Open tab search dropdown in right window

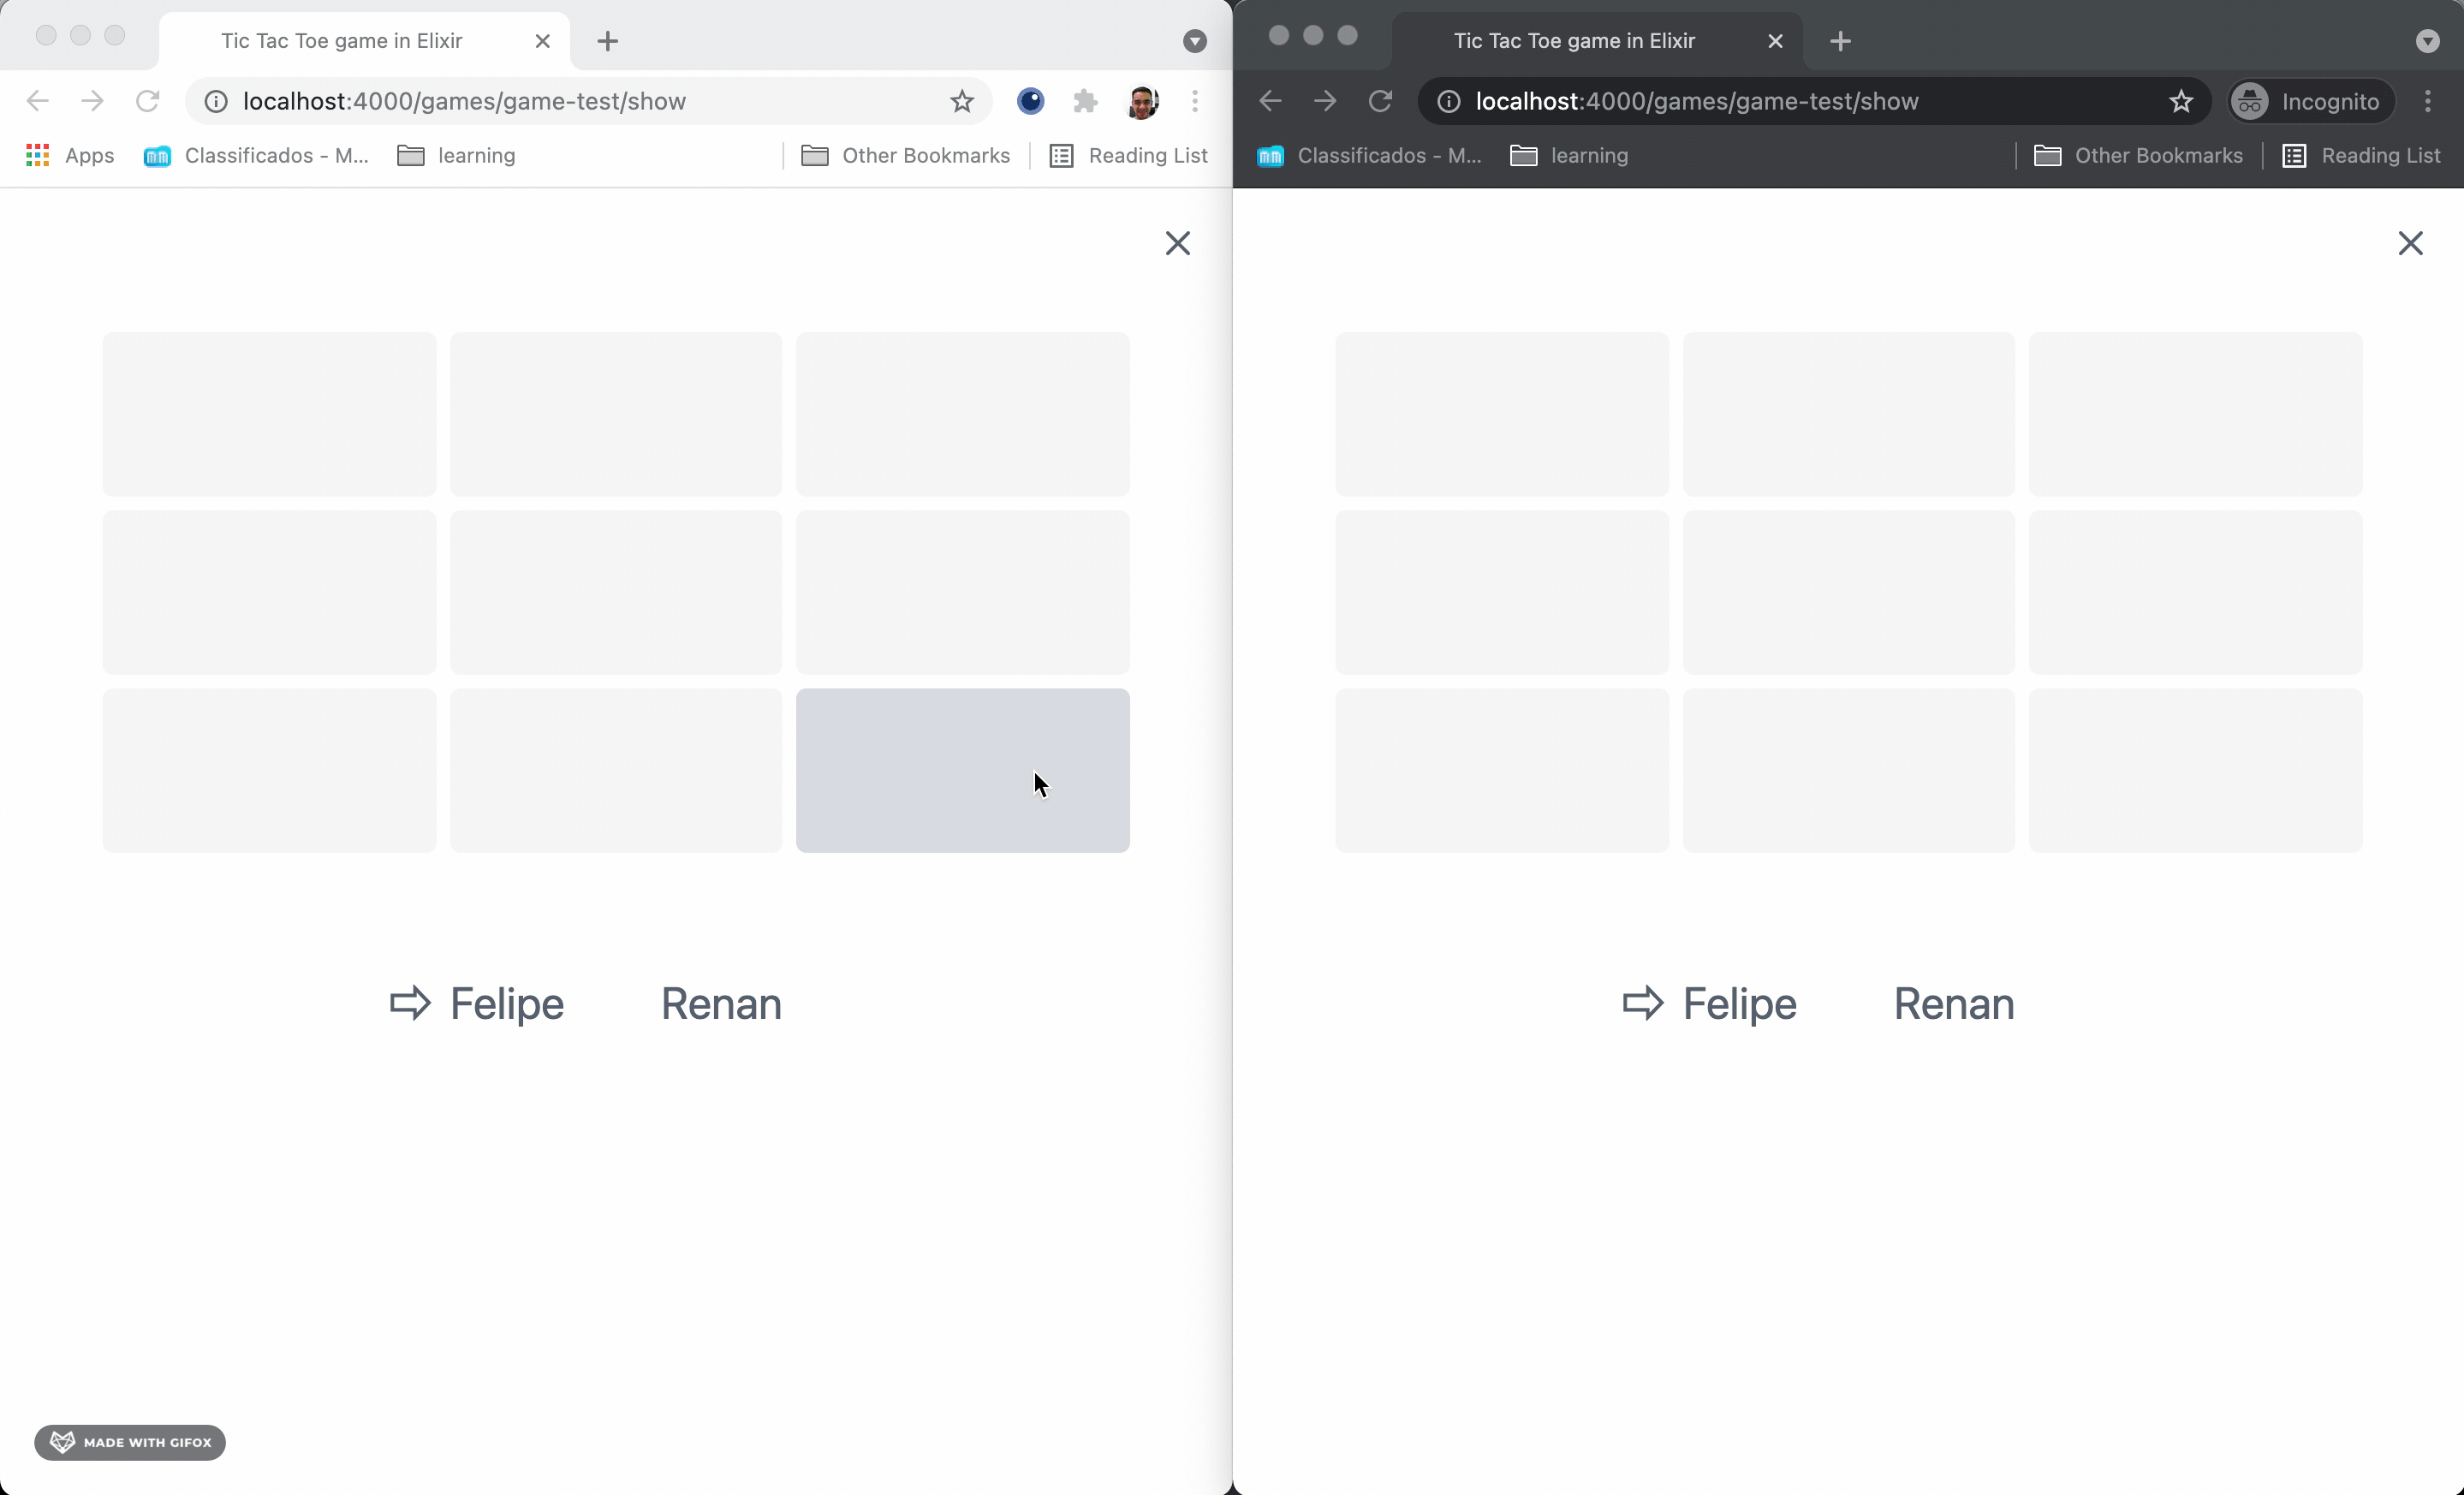[2427, 41]
